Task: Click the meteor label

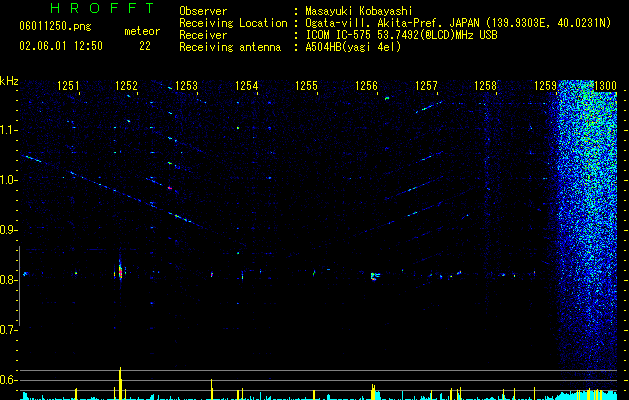Action: (142, 31)
